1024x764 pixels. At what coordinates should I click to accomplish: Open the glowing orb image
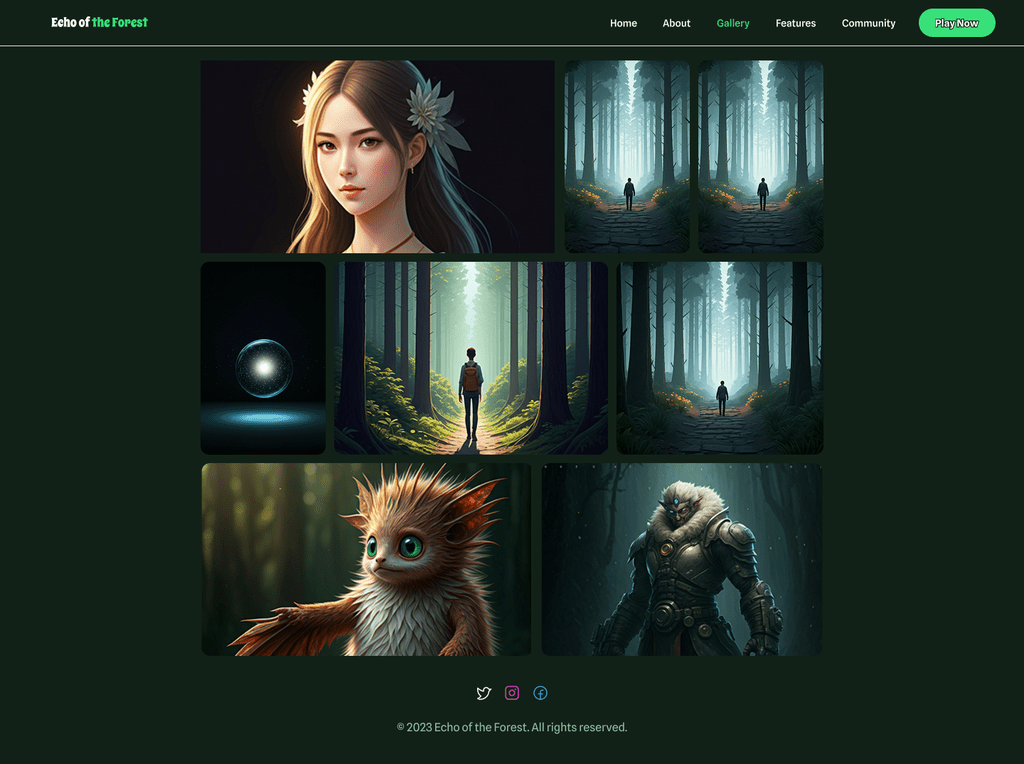tap(263, 358)
